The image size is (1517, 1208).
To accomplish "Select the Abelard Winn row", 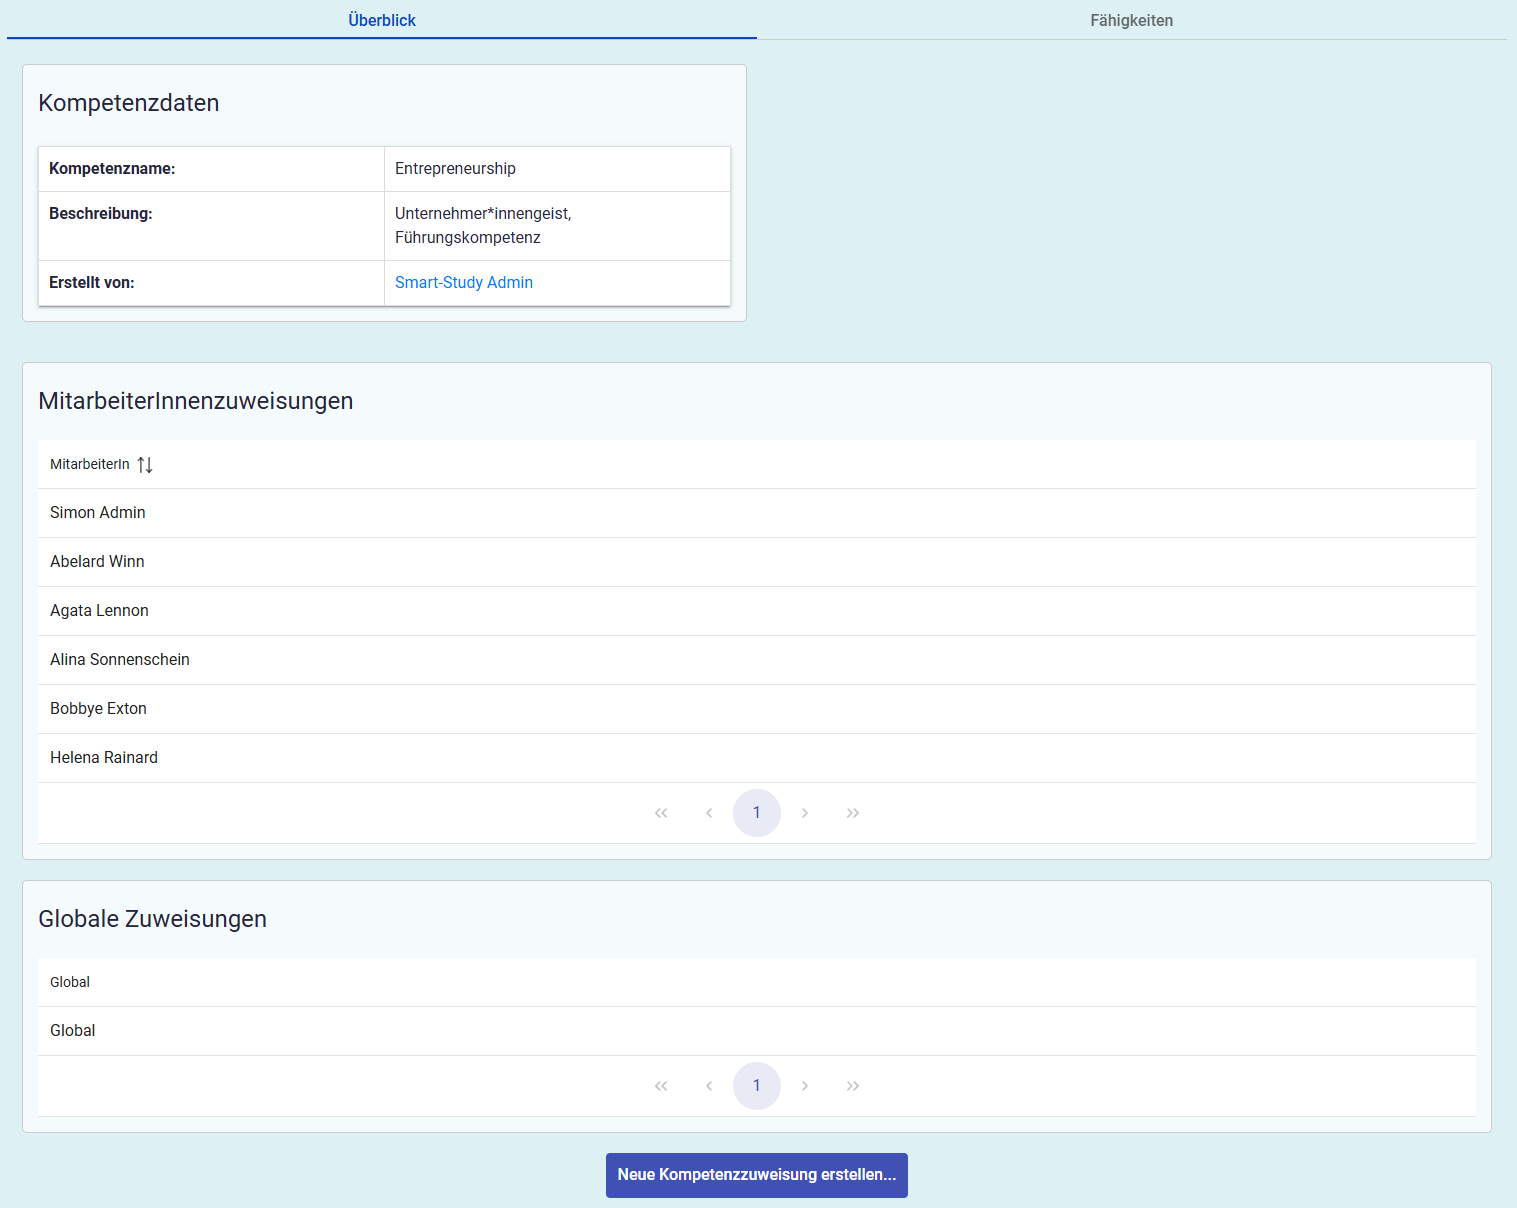I will point(98,562).
